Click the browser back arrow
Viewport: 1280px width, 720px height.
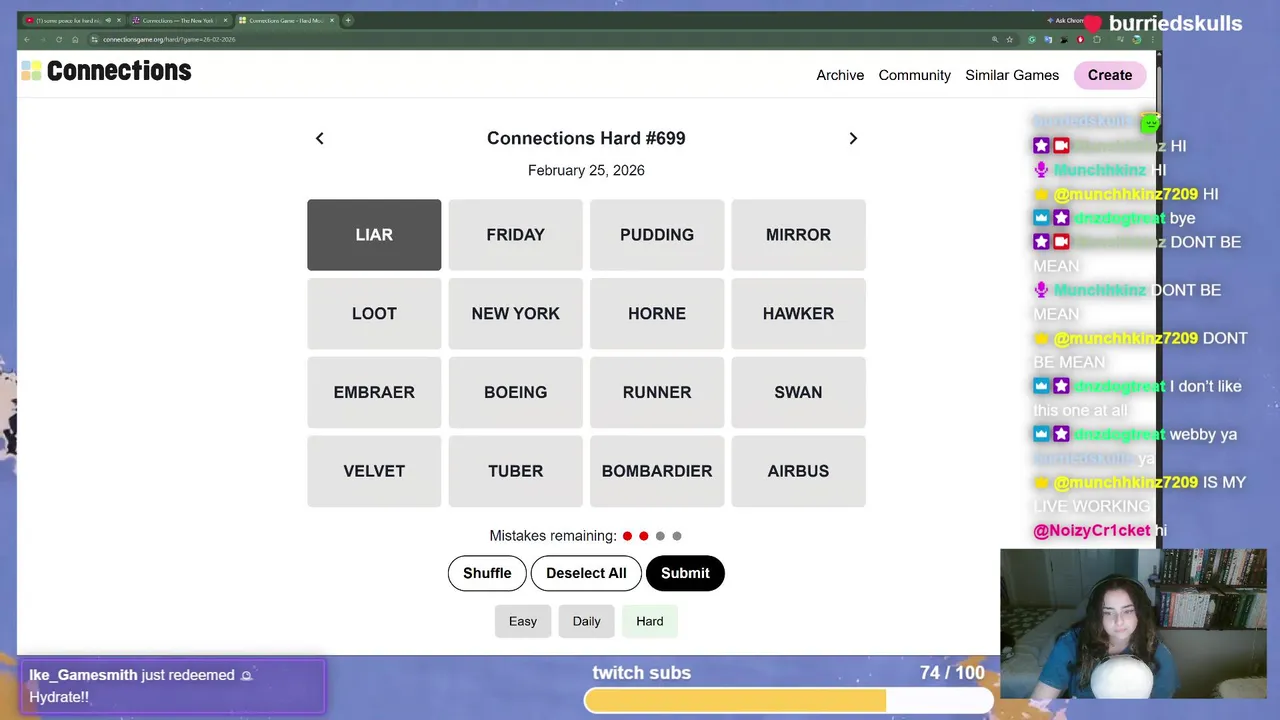[x=27, y=40]
